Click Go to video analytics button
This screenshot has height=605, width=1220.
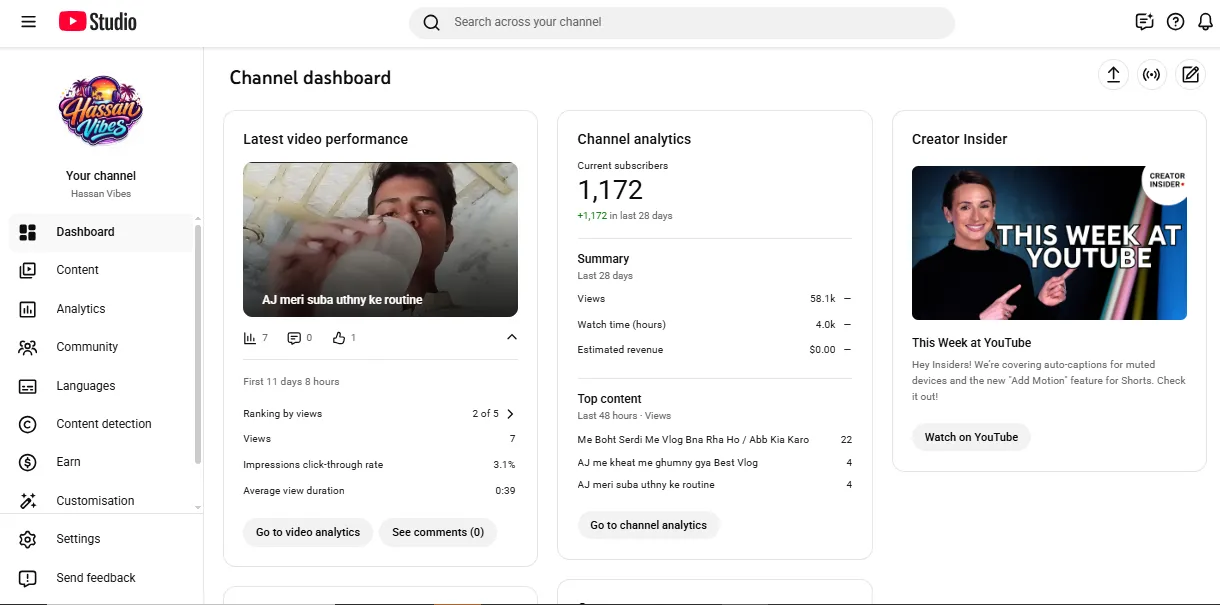click(308, 532)
